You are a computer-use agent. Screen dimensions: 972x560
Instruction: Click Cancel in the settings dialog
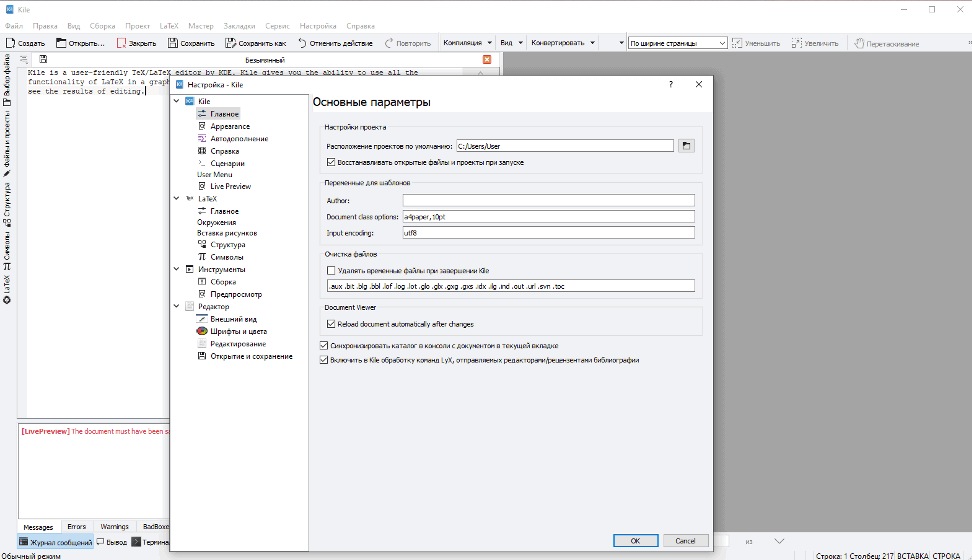pyautogui.click(x=685, y=541)
